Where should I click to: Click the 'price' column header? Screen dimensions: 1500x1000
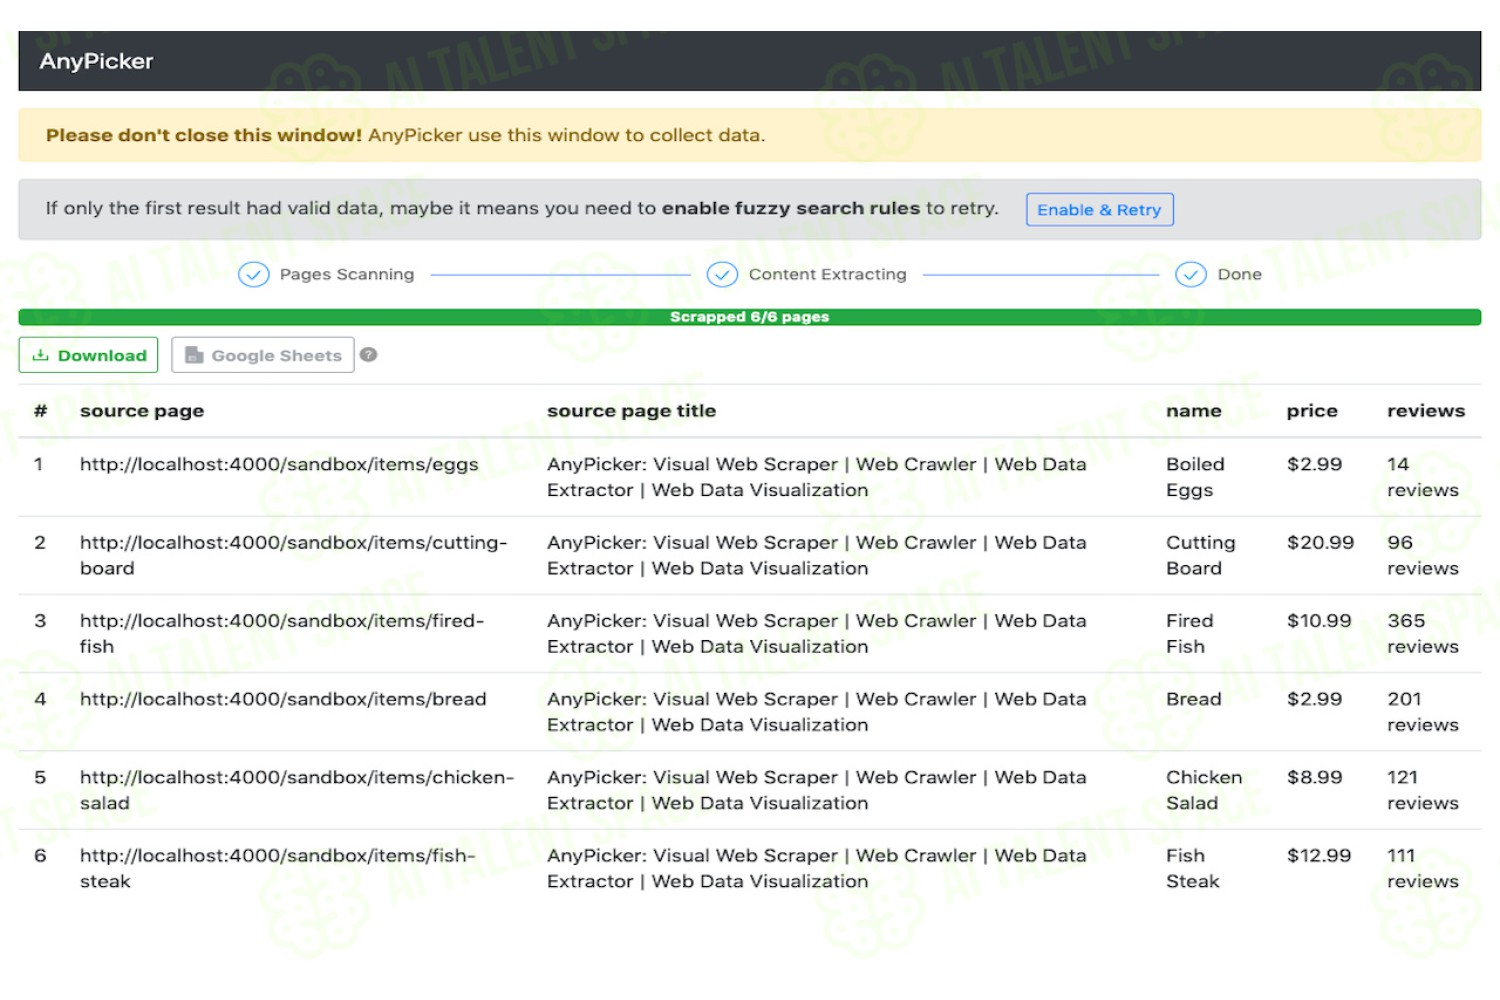point(1312,411)
